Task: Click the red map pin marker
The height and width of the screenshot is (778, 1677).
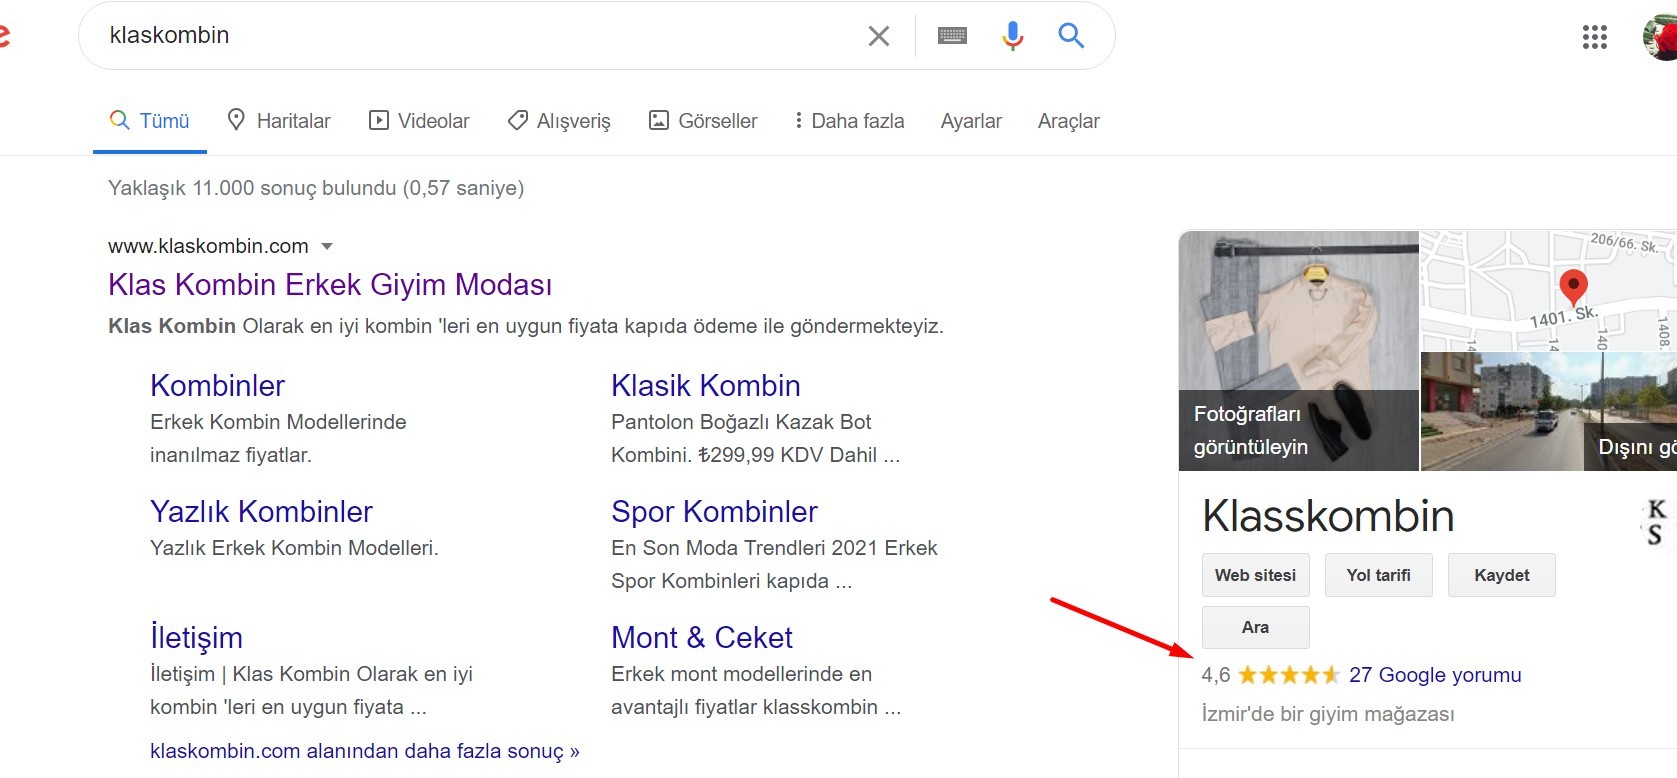Action: click(x=1573, y=286)
